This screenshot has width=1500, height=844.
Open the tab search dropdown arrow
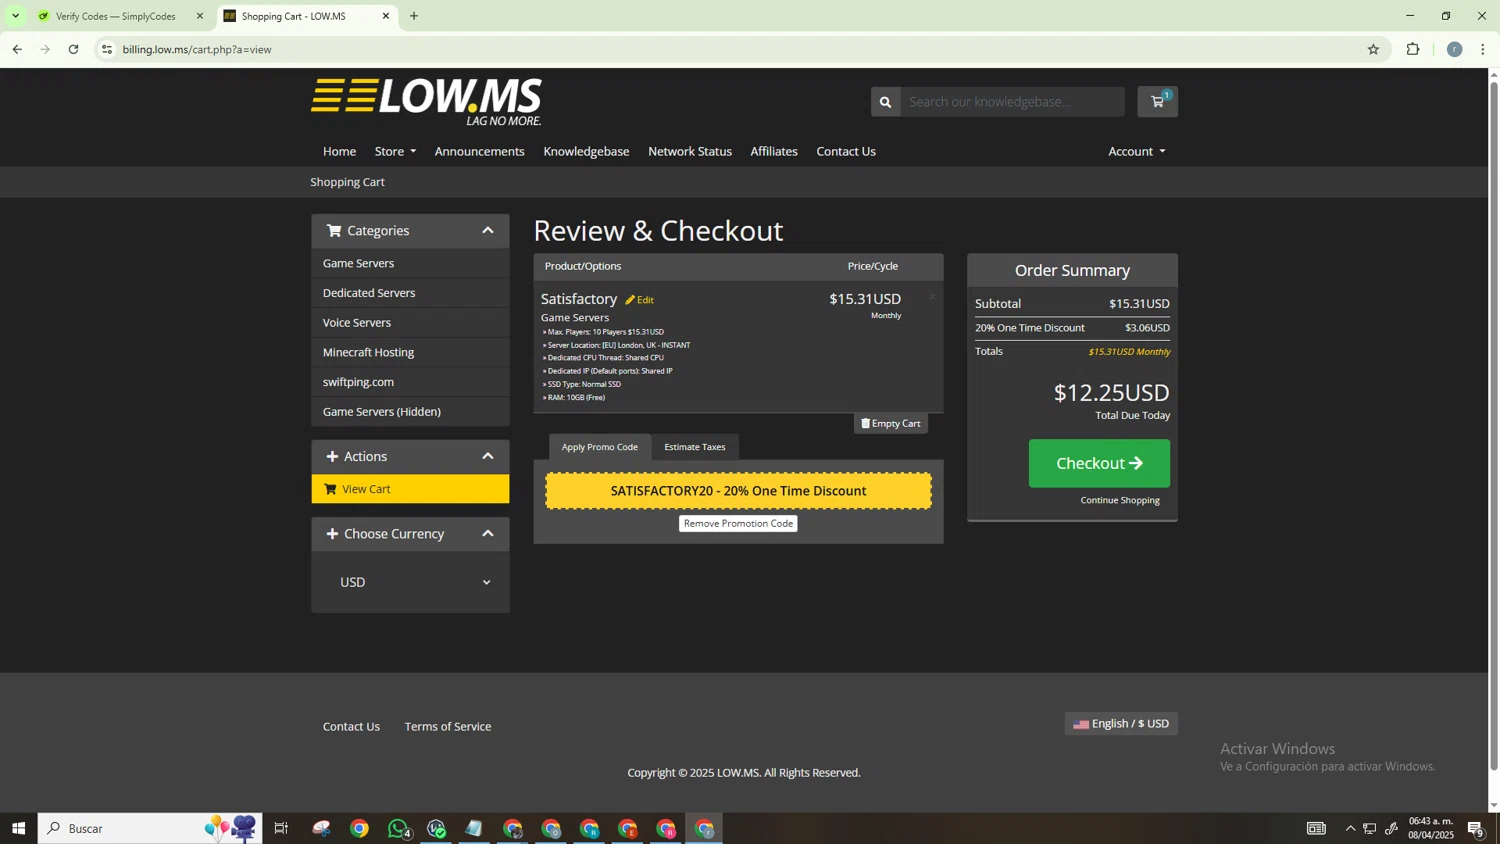[x=15, y=16]
